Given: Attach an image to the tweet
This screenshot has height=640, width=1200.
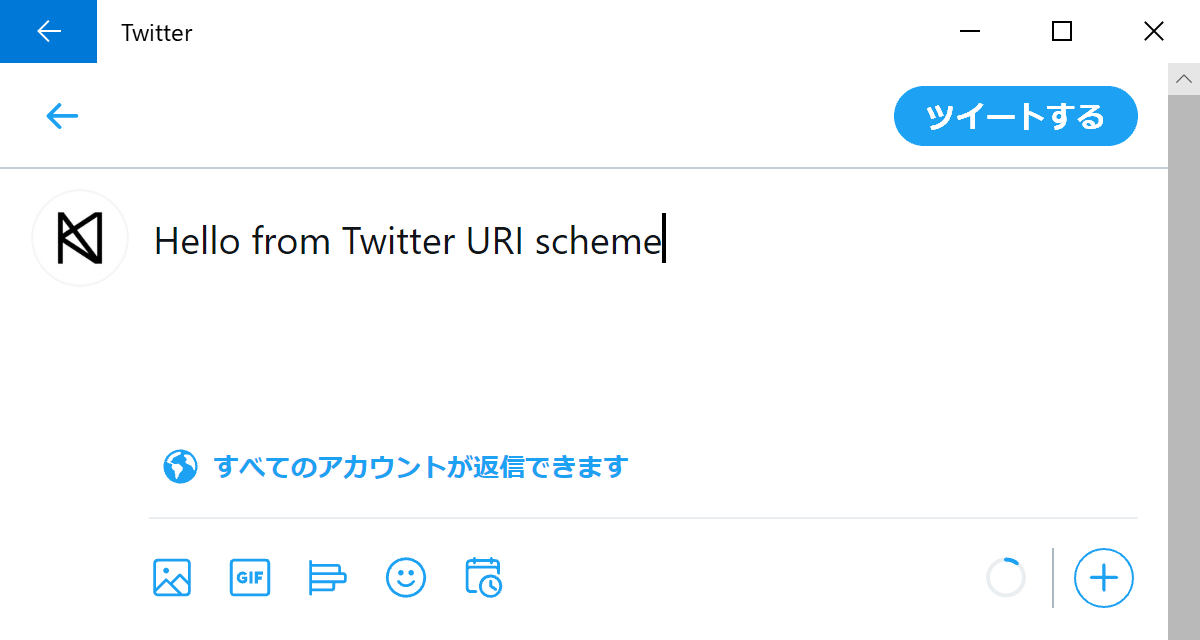Looking at the screenshot, I should (171, 577).
